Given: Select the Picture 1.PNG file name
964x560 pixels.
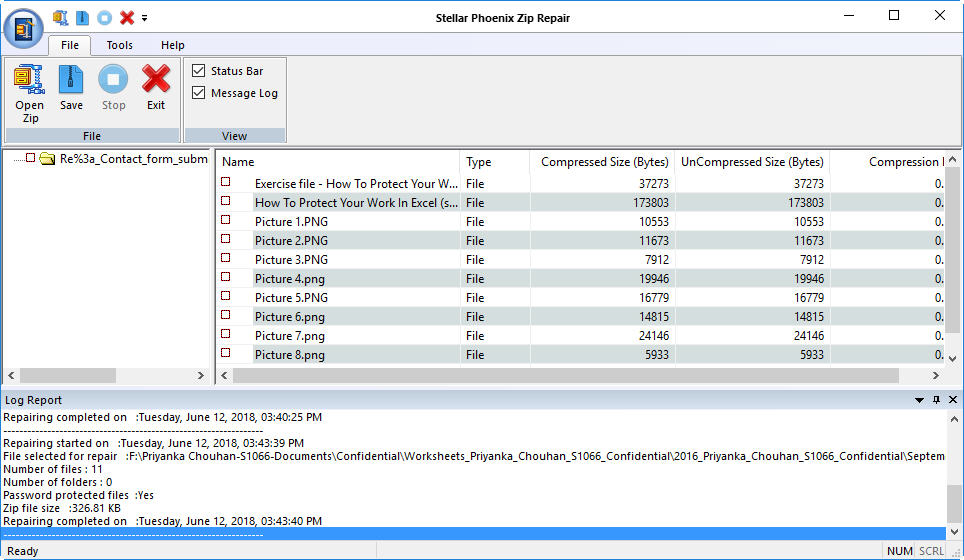Looking at the screenshot, I should (x=291, y=221).
